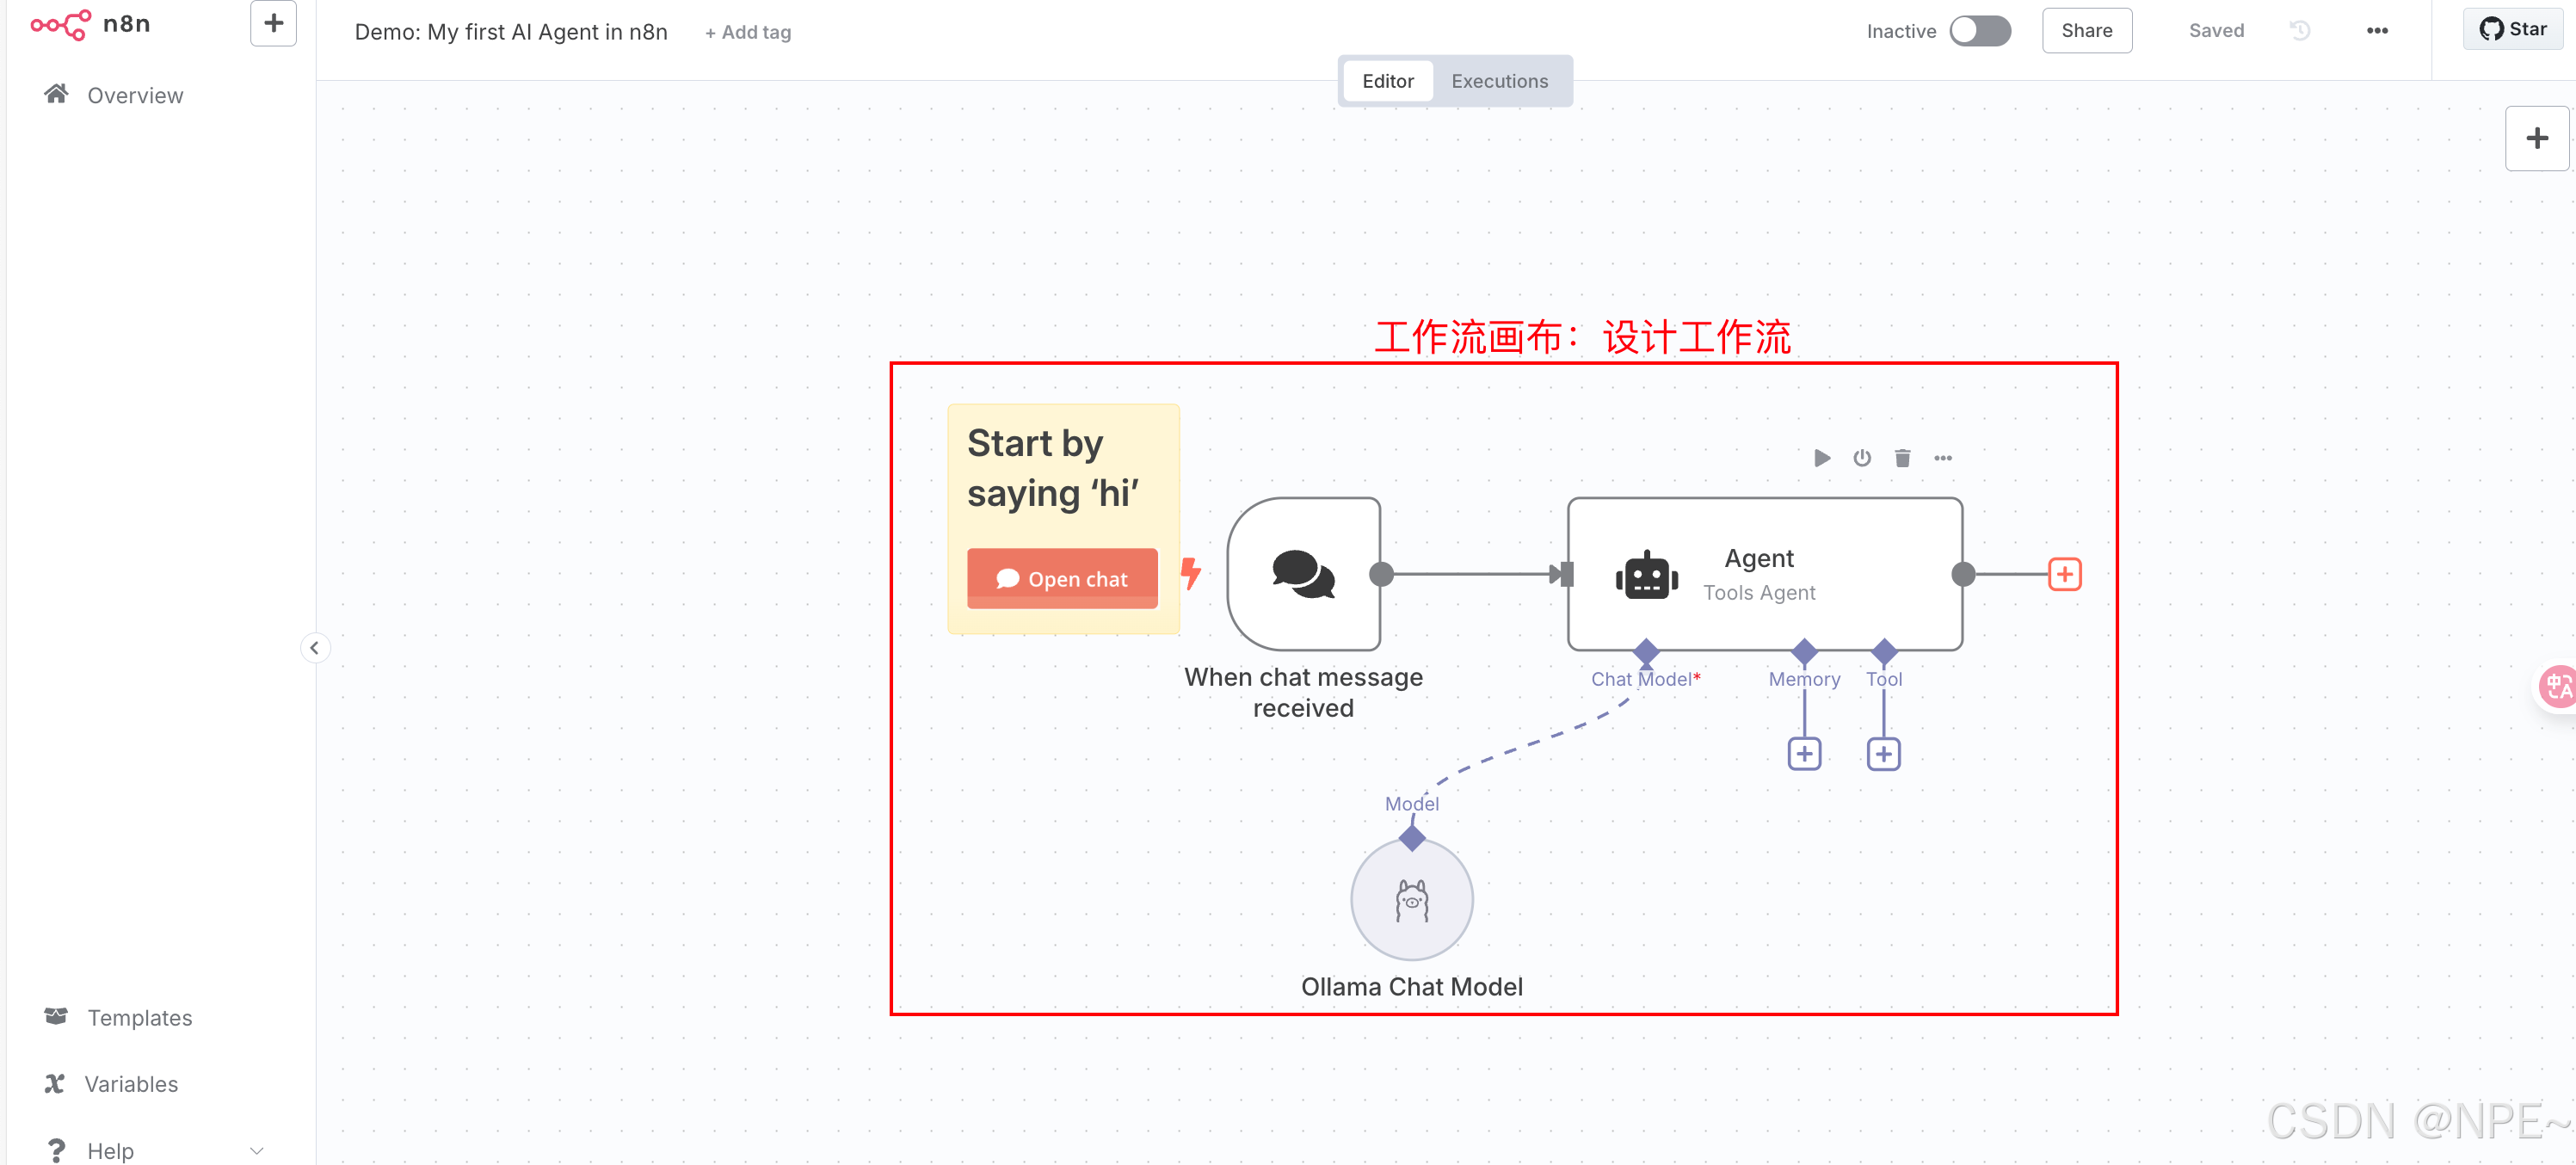Expand the Help menu in sidebar
The height and width of the screenshot is (1165, 2576).
[257, 1151]
